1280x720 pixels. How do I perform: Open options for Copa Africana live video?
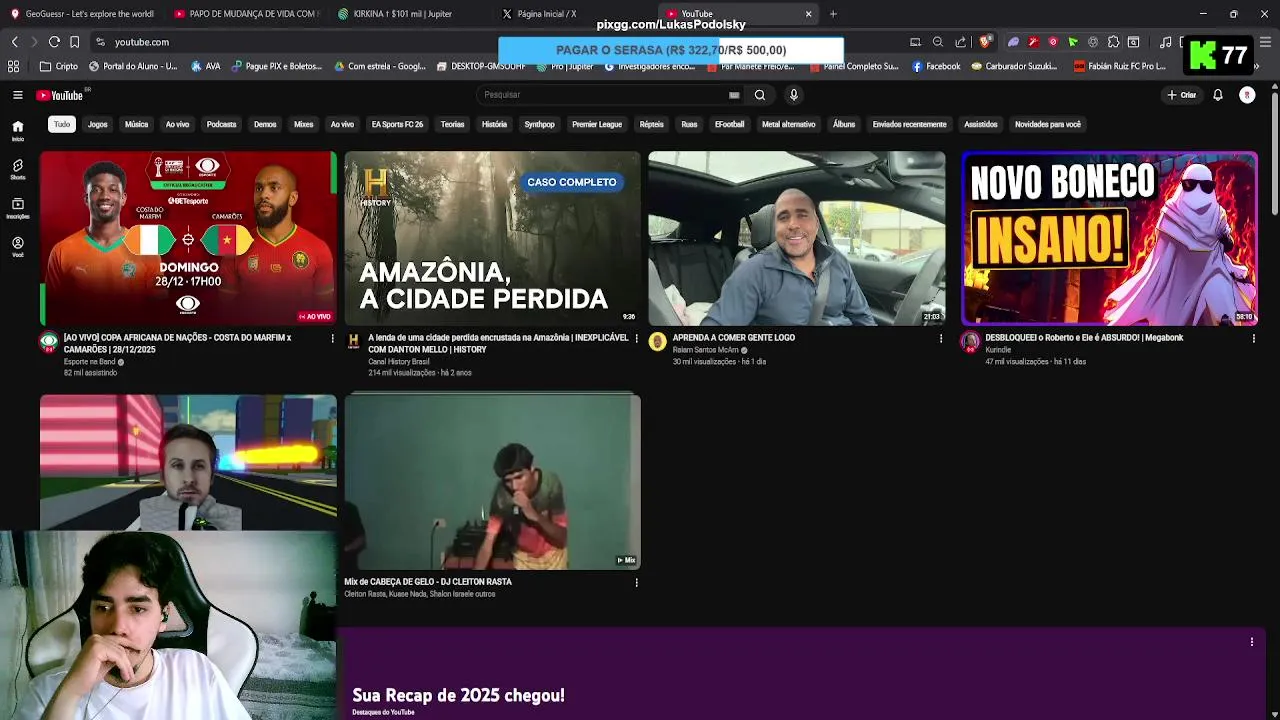(x=332, y=338)
